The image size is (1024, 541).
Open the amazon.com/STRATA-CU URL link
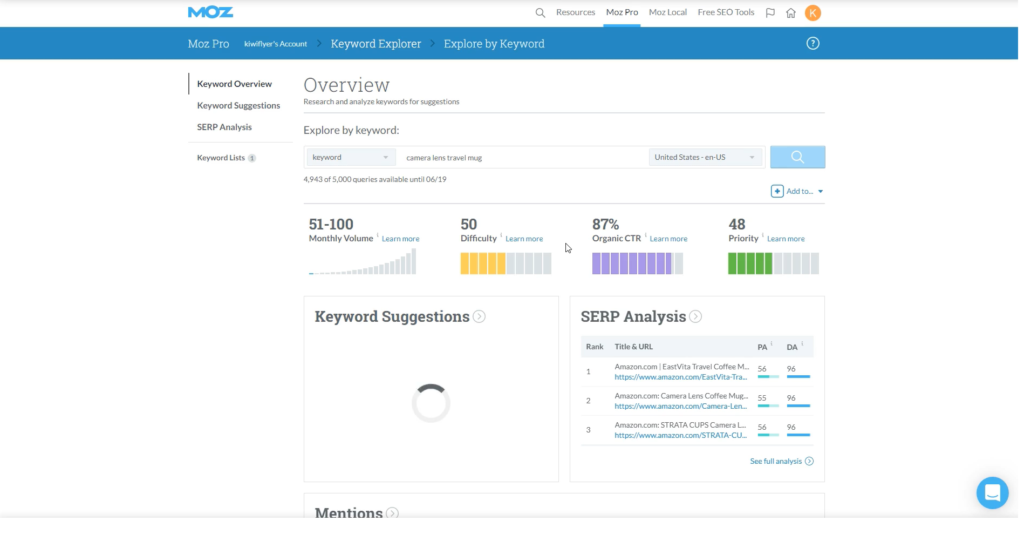[x=680, y=435]
